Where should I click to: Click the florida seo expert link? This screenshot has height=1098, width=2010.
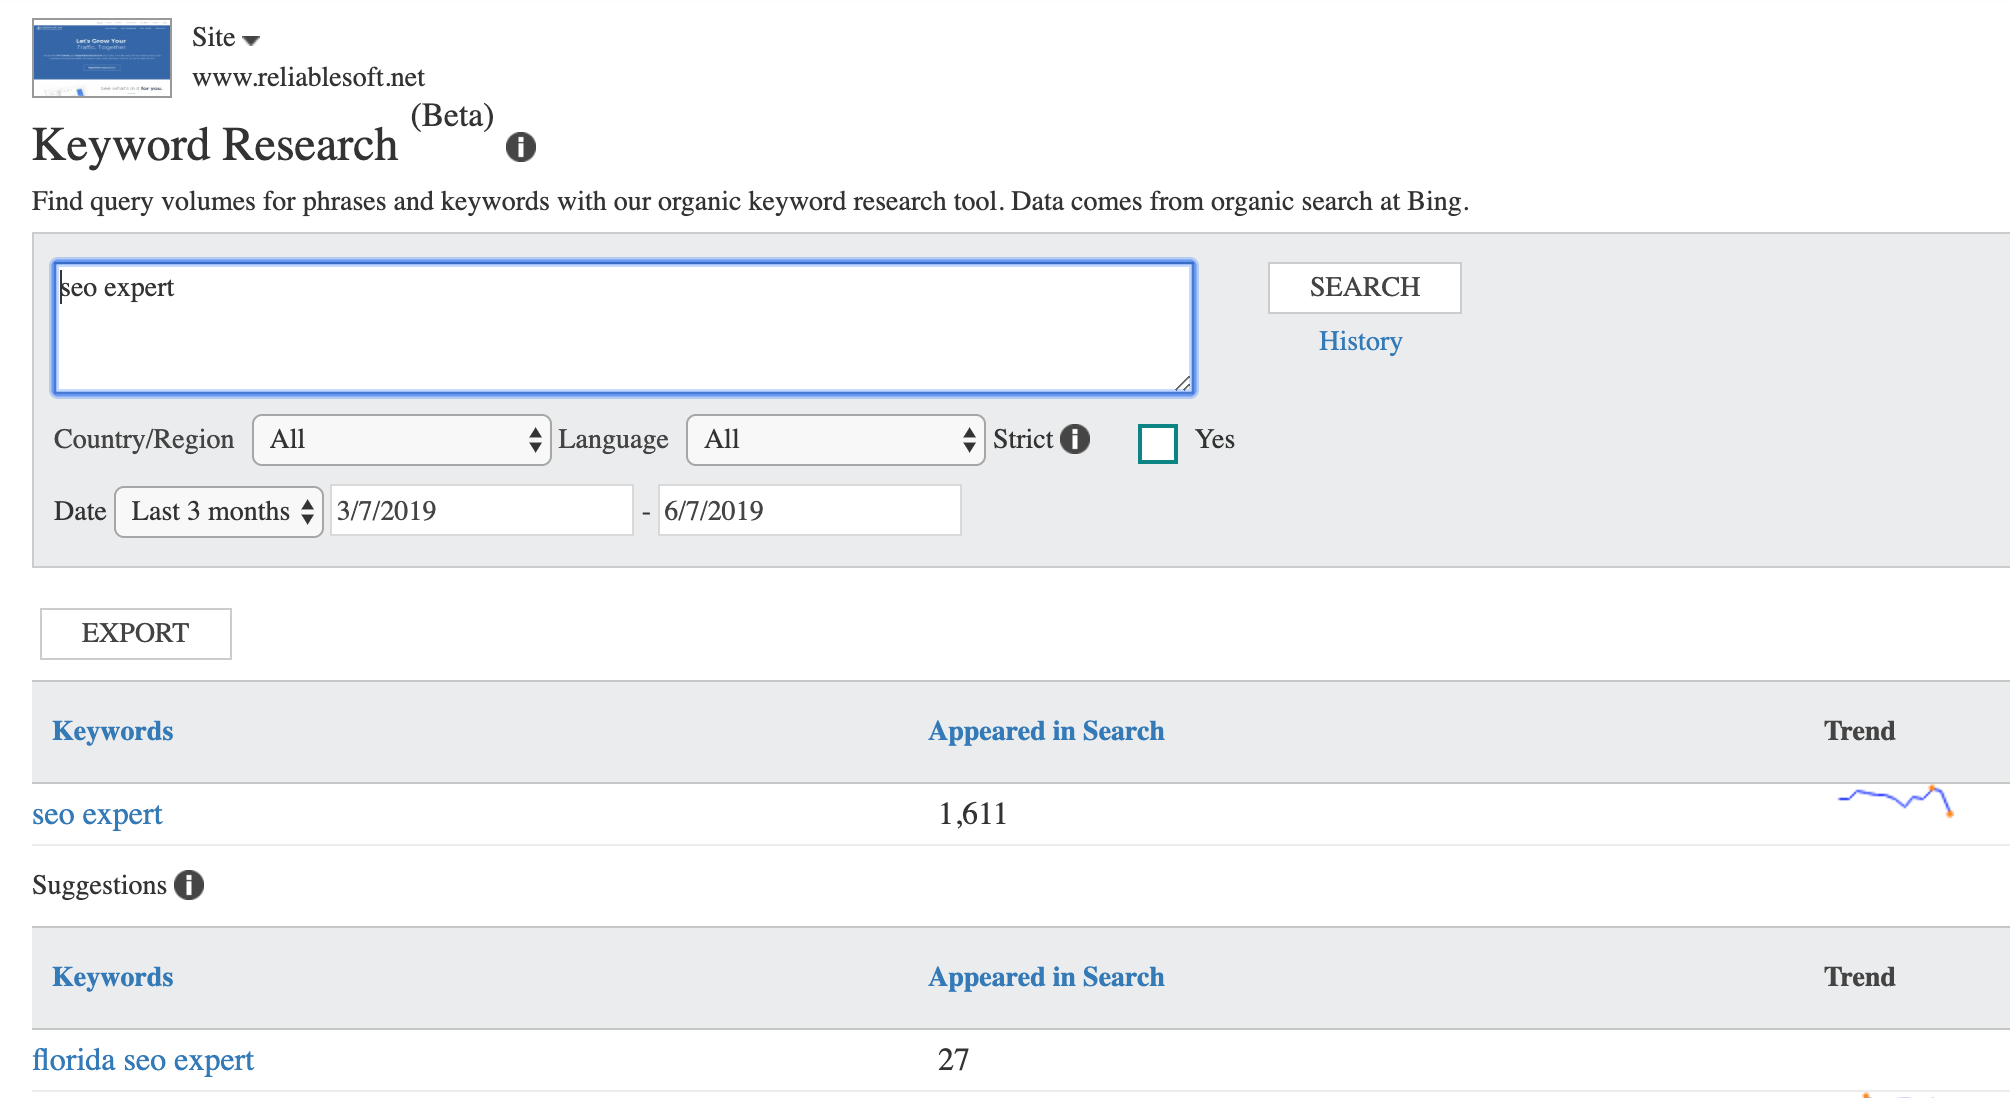(x=143, y=1061)
